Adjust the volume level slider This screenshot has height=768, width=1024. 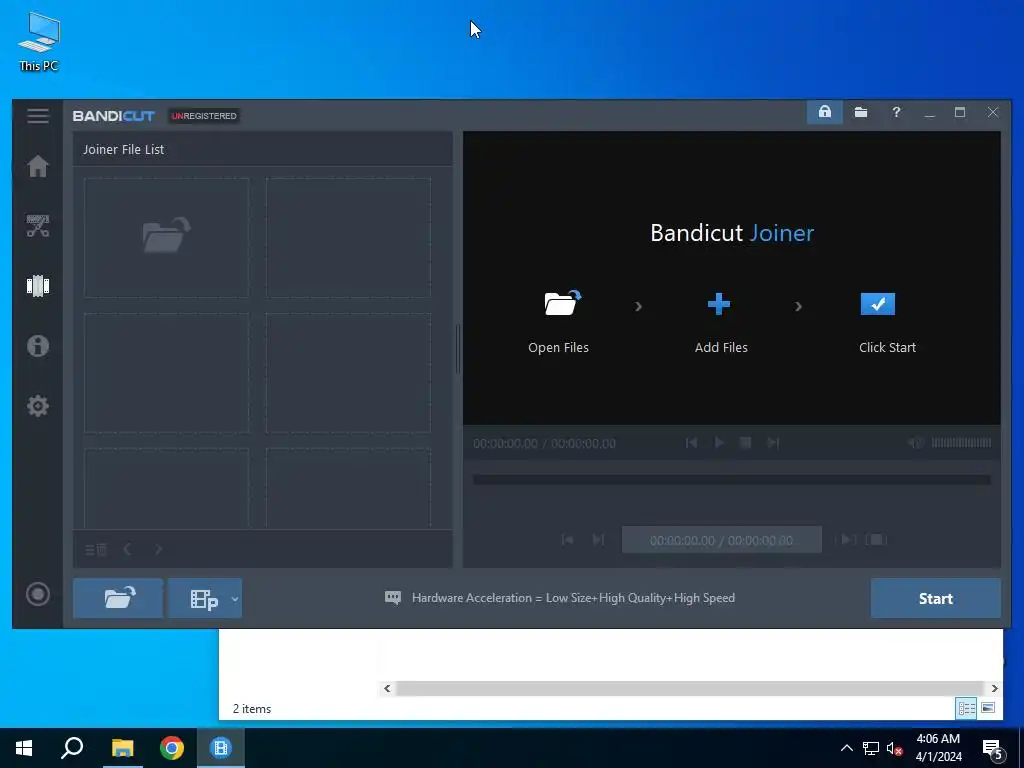961,443
